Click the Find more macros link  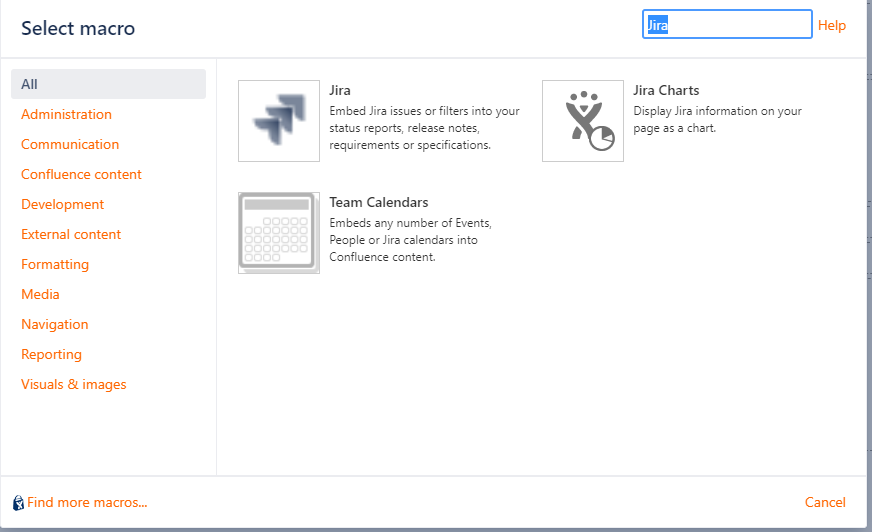tap(87, 503)
